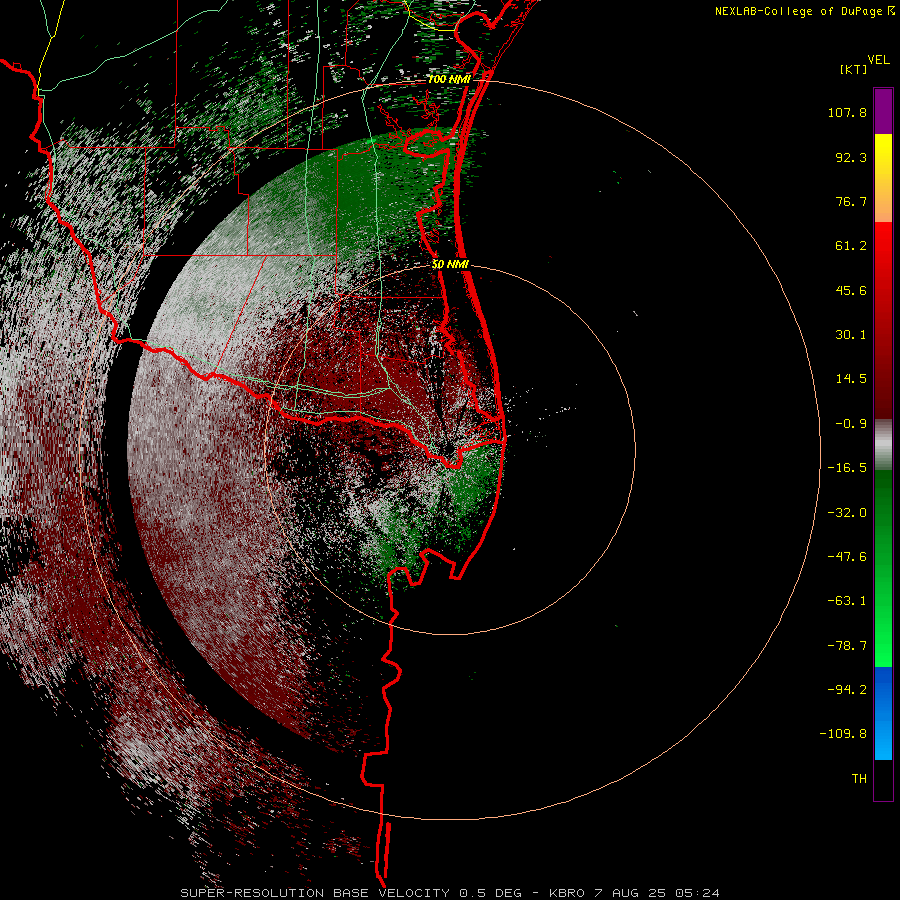The height and width of the screenshot is (900, 900).
Task: Select the 61.2 velocity scale value
Action: [851, 246]
